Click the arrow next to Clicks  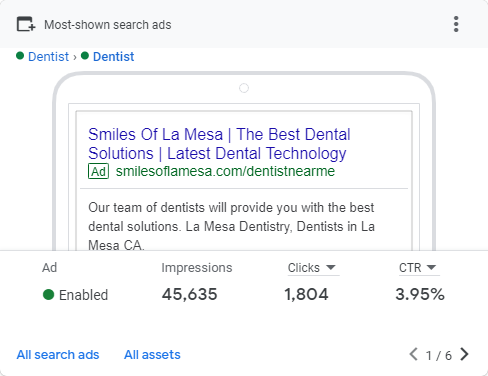coord(331,267)
